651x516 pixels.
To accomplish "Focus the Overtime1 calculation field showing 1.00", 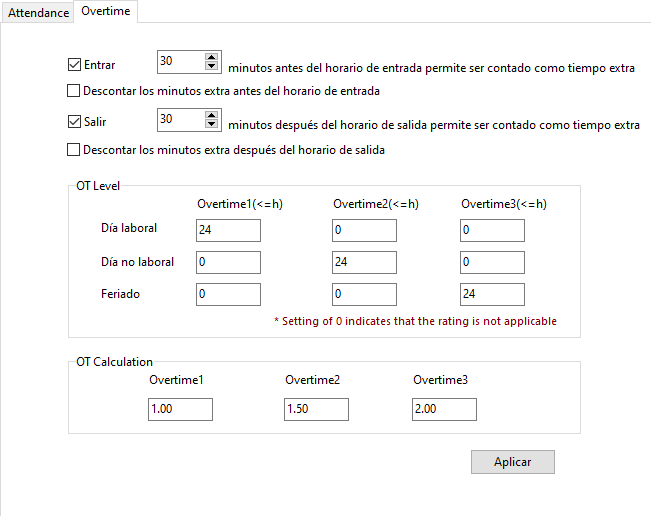I will pyautogui.click(x=180, y=409).
